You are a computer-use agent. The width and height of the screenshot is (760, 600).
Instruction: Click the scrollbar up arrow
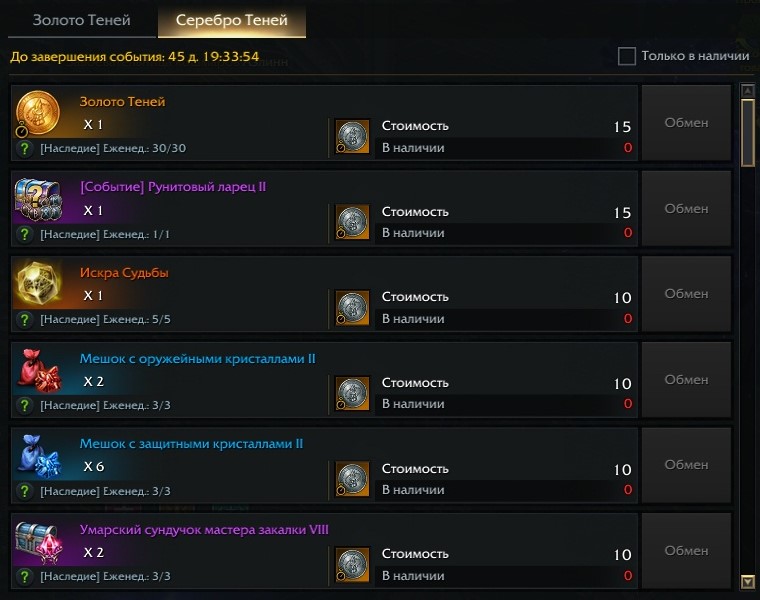[x=747, y=91]
